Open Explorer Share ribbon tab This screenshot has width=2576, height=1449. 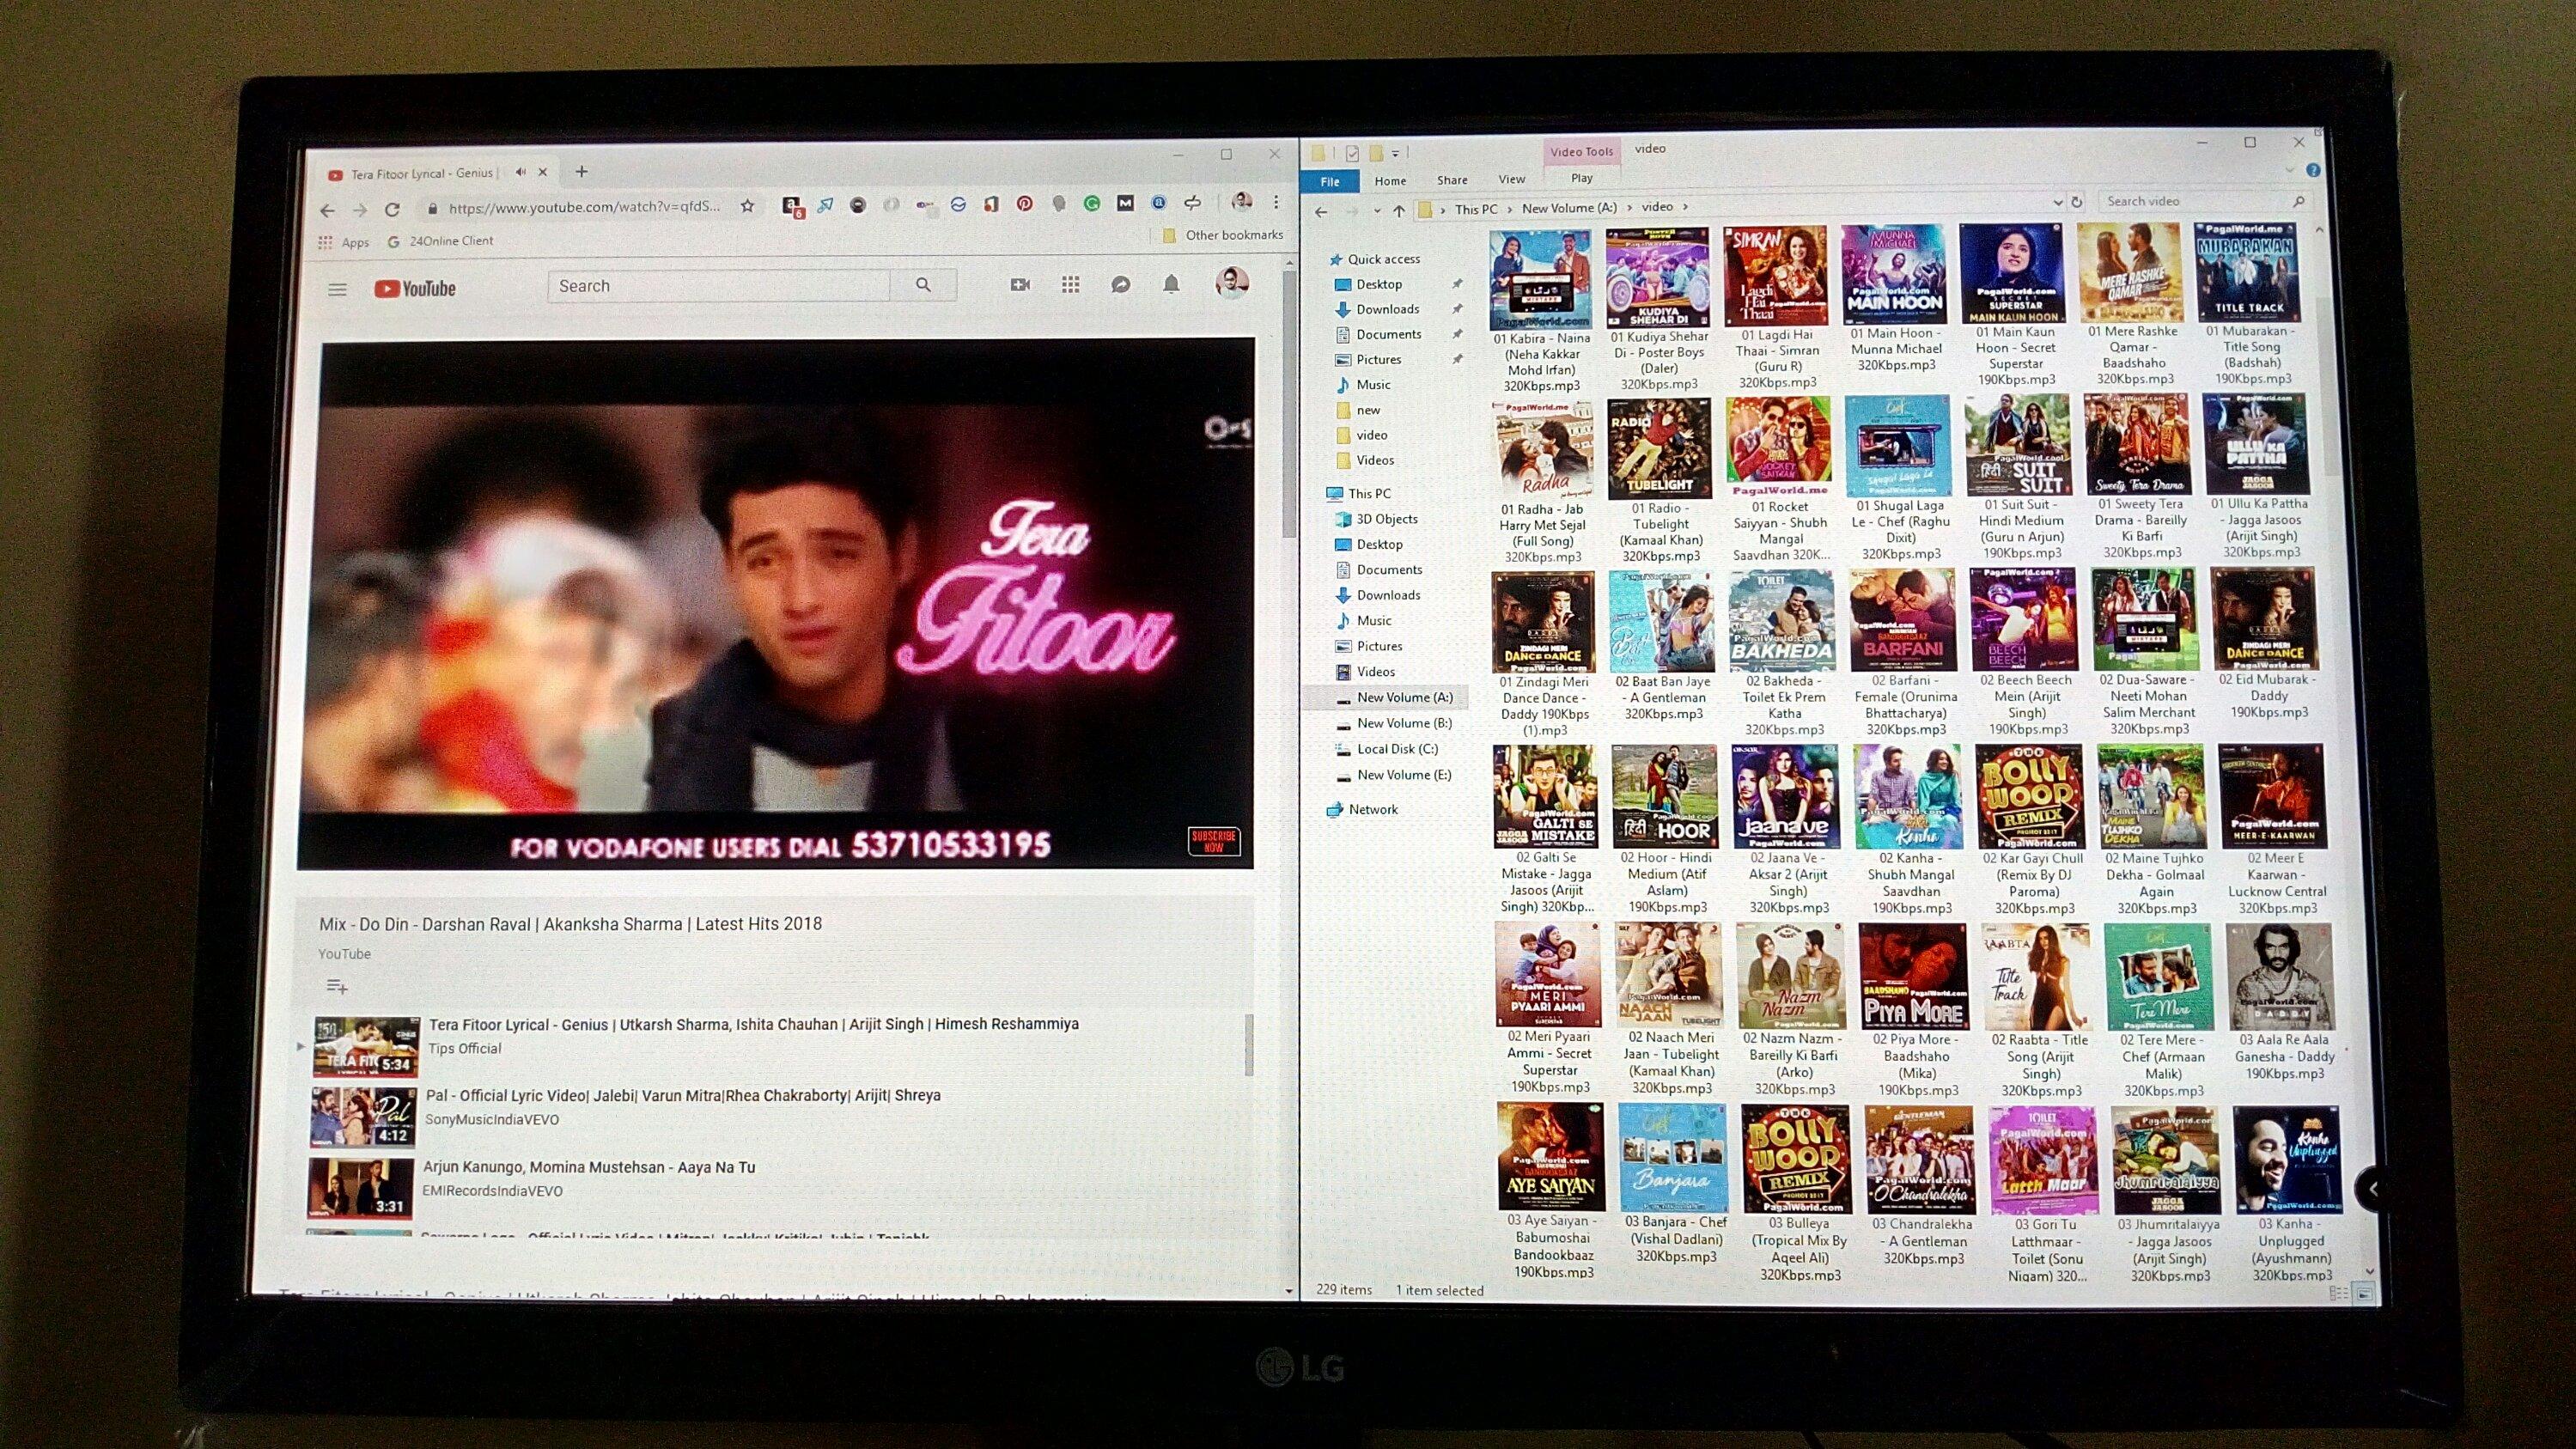coord(1452,180)
